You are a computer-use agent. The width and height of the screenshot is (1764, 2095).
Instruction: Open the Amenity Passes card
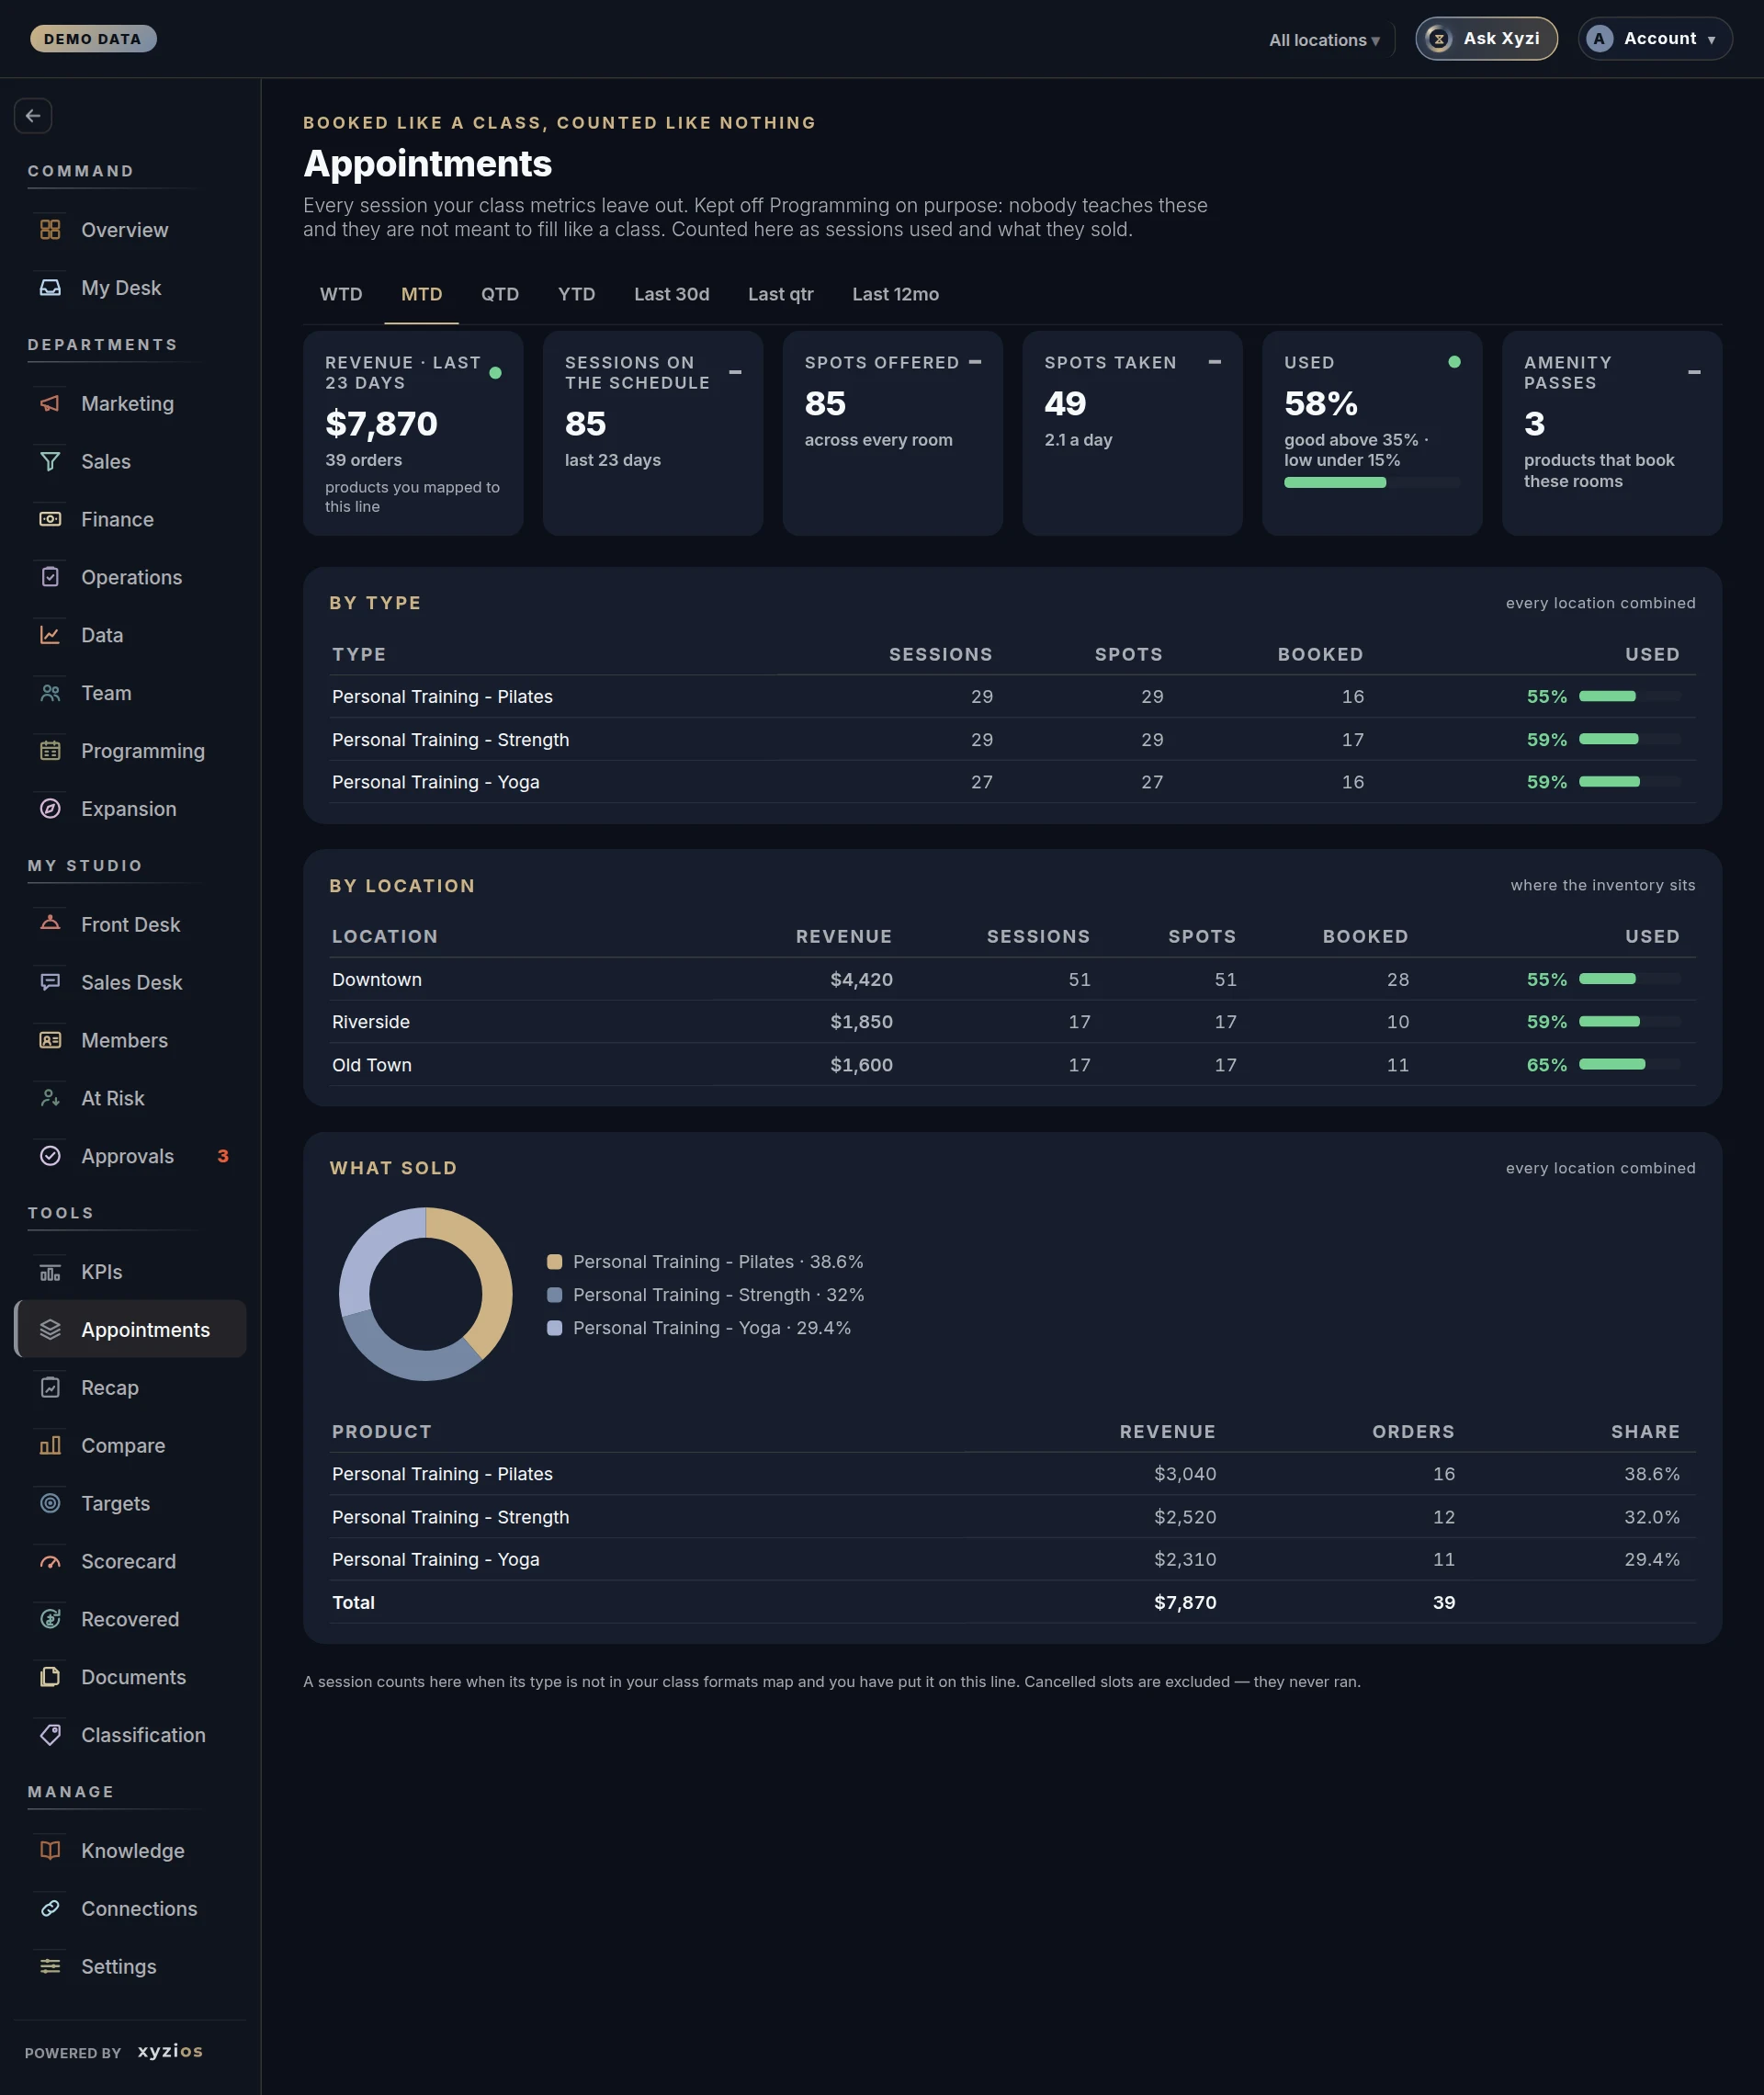pos(1612,434)
